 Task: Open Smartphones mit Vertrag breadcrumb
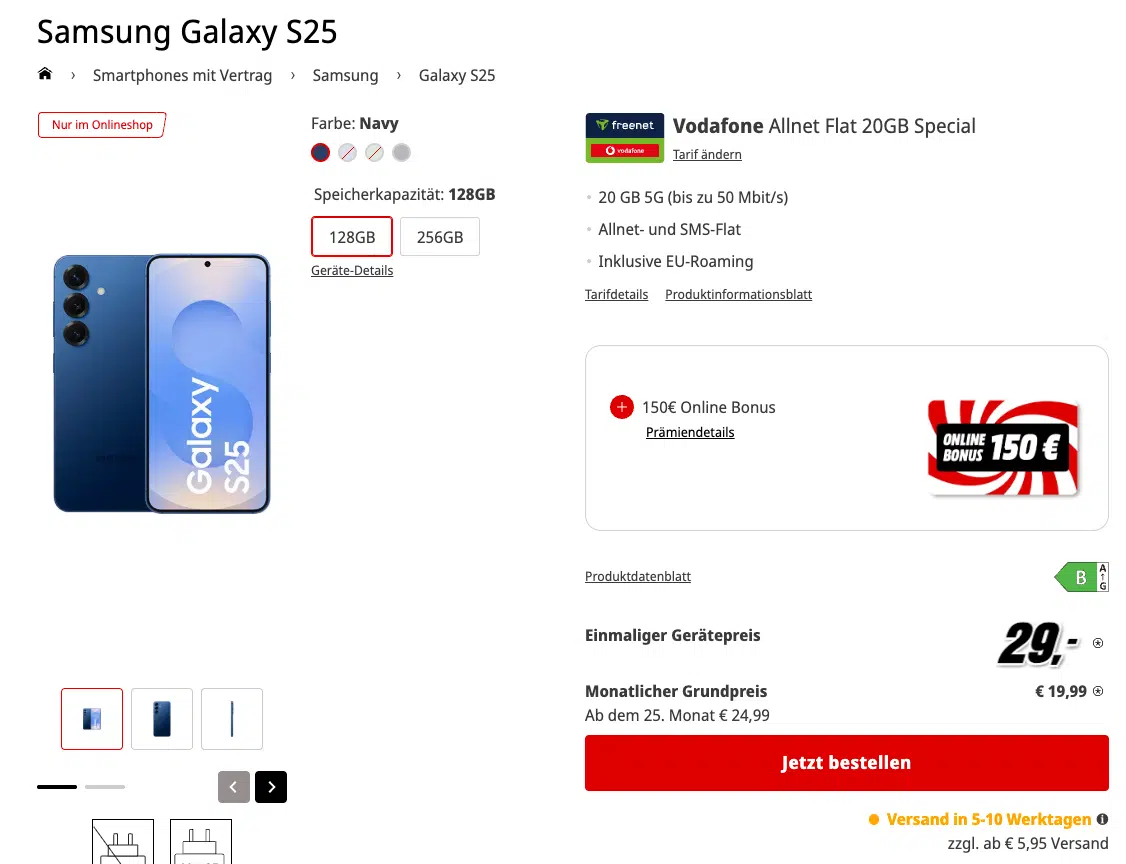(182, 75)
